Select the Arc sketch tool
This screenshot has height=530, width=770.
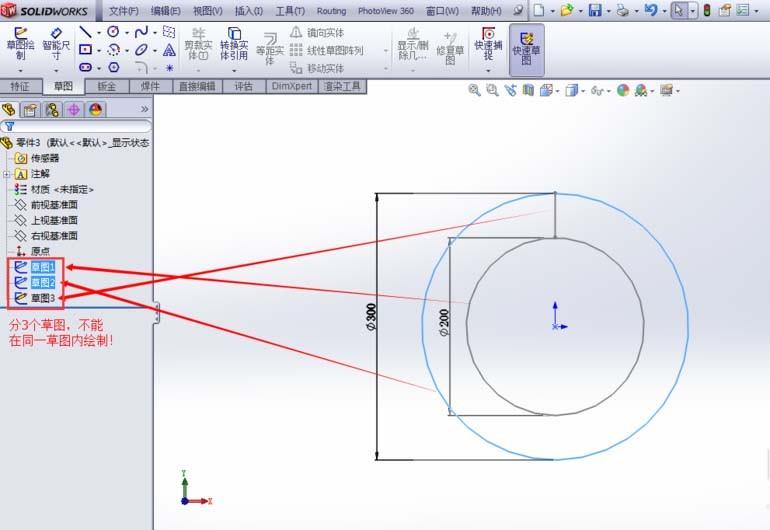[x=113, y=50]
